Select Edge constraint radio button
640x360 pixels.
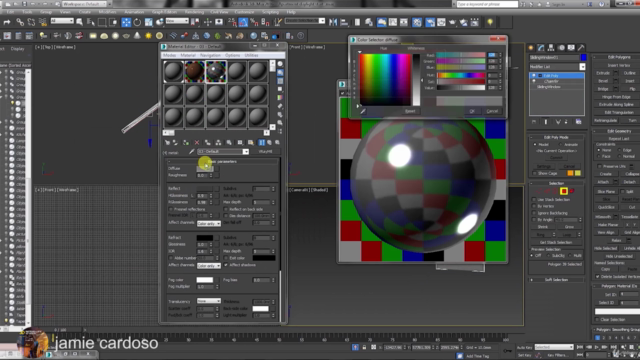click(x=620, y=150)
